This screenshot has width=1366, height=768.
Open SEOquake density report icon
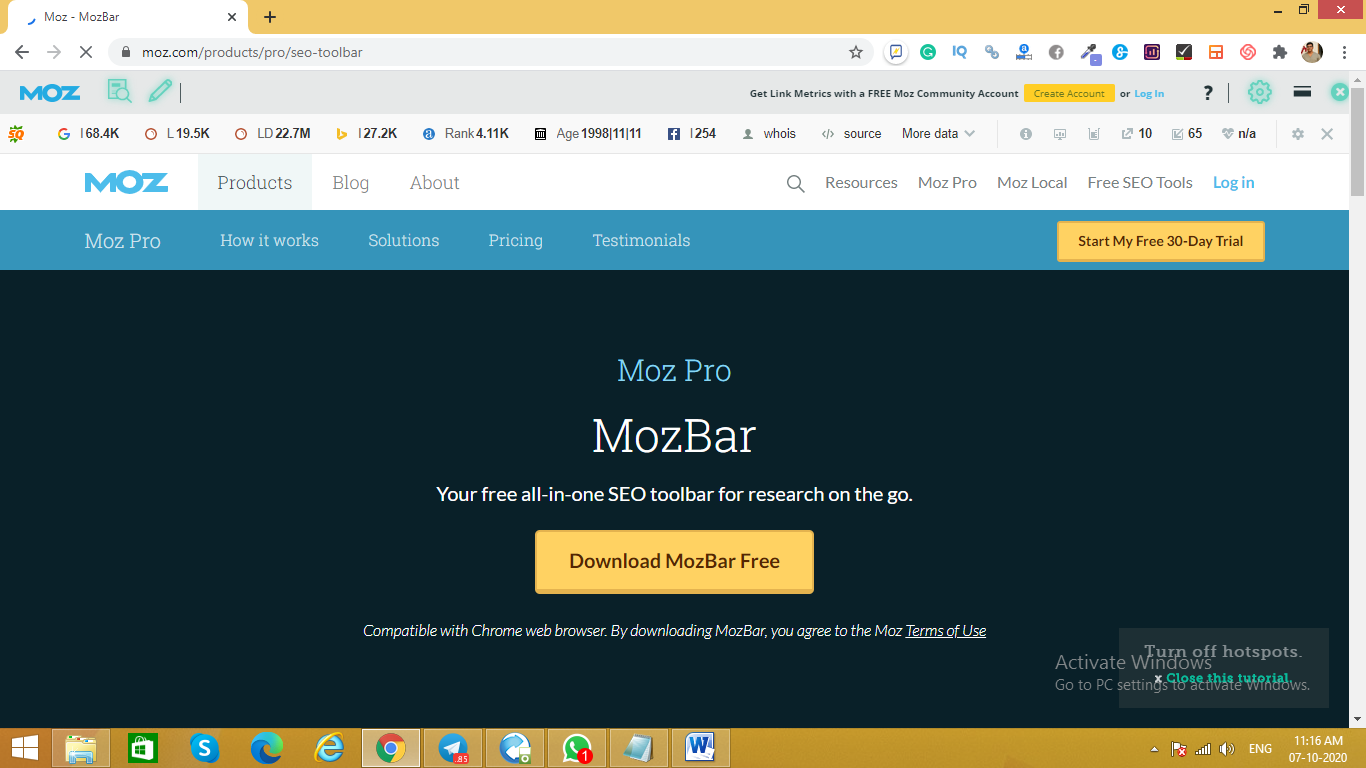click(x=1094, y=133)
